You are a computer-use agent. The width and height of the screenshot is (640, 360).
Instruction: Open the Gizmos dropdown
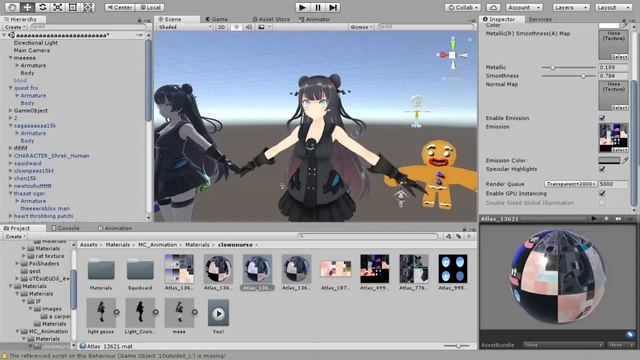361,27
